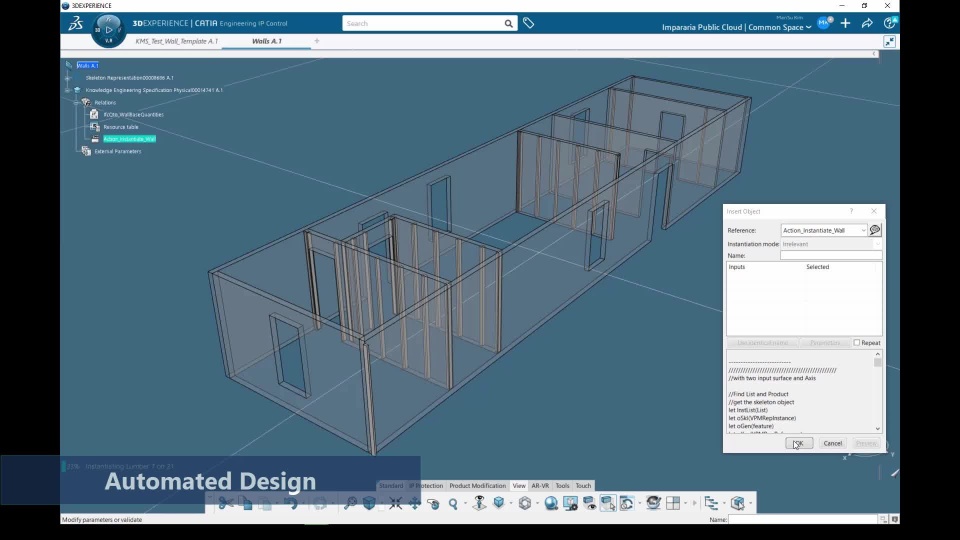This screenshot has height=540, width=960.
Task: Click the Fit All In icon
Action: 396,503
